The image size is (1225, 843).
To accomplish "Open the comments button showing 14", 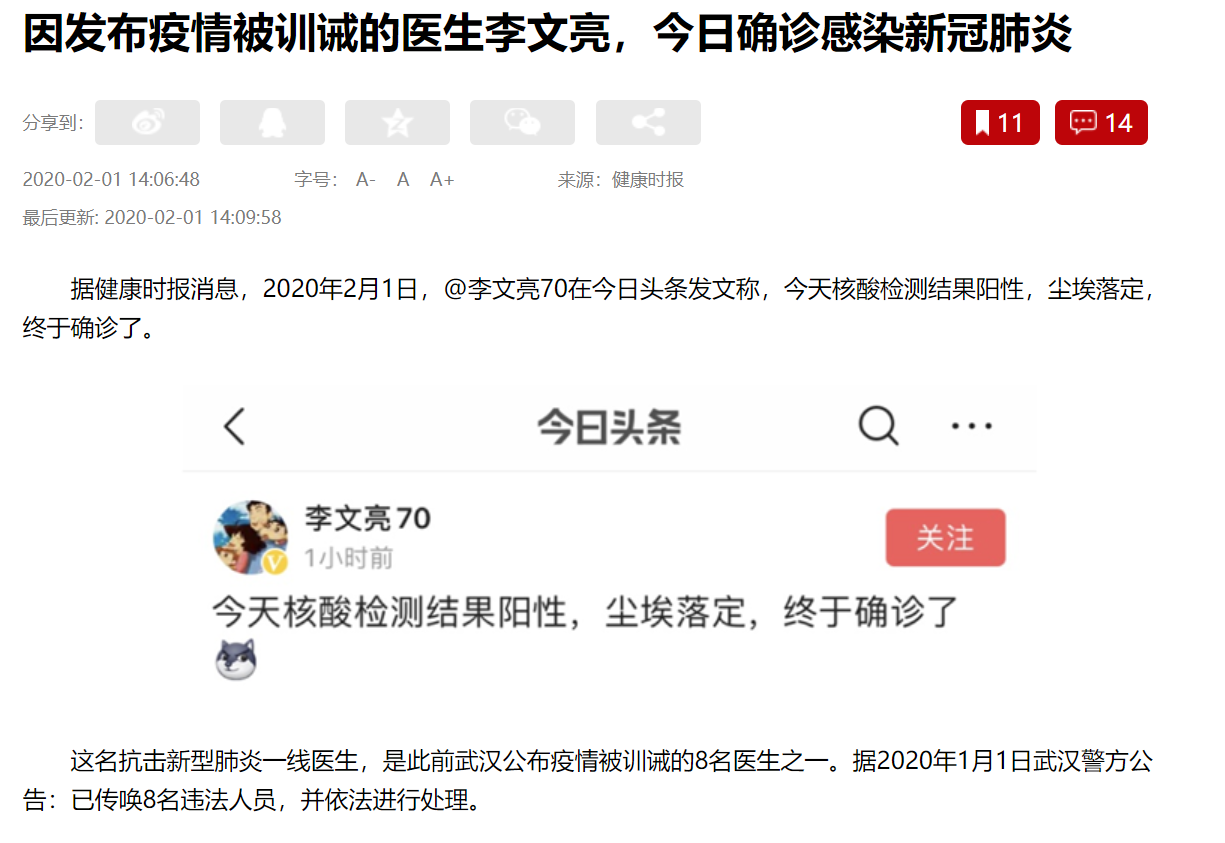I will pyautogui.click(x=1101, y=122).
